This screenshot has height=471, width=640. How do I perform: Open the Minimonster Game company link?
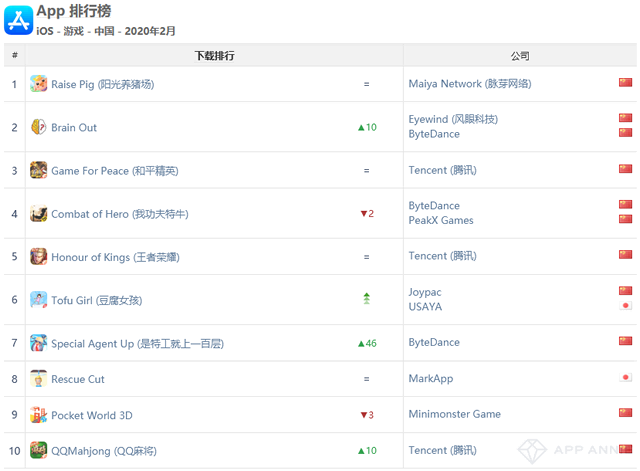[454, 414]
